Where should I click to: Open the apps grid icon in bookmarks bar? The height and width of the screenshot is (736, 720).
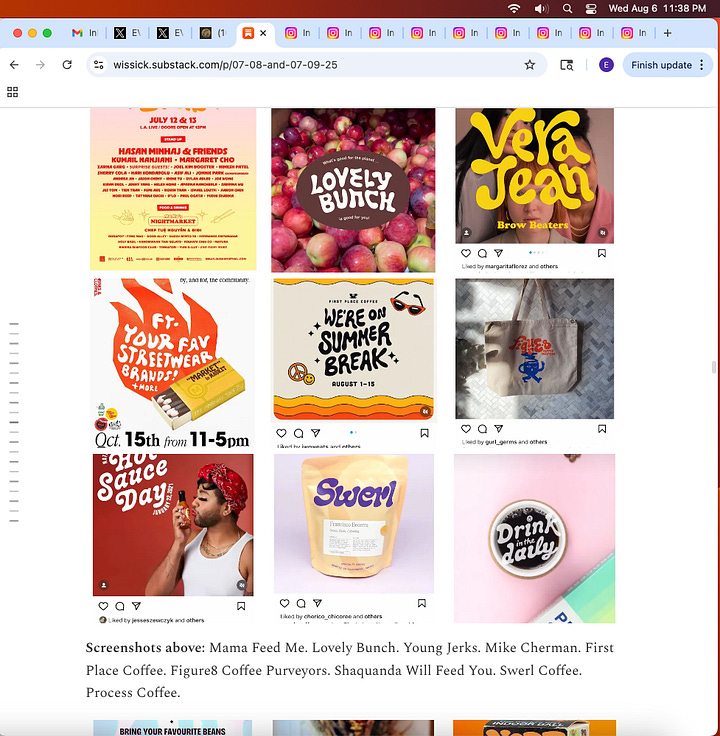tap(13, 92)
